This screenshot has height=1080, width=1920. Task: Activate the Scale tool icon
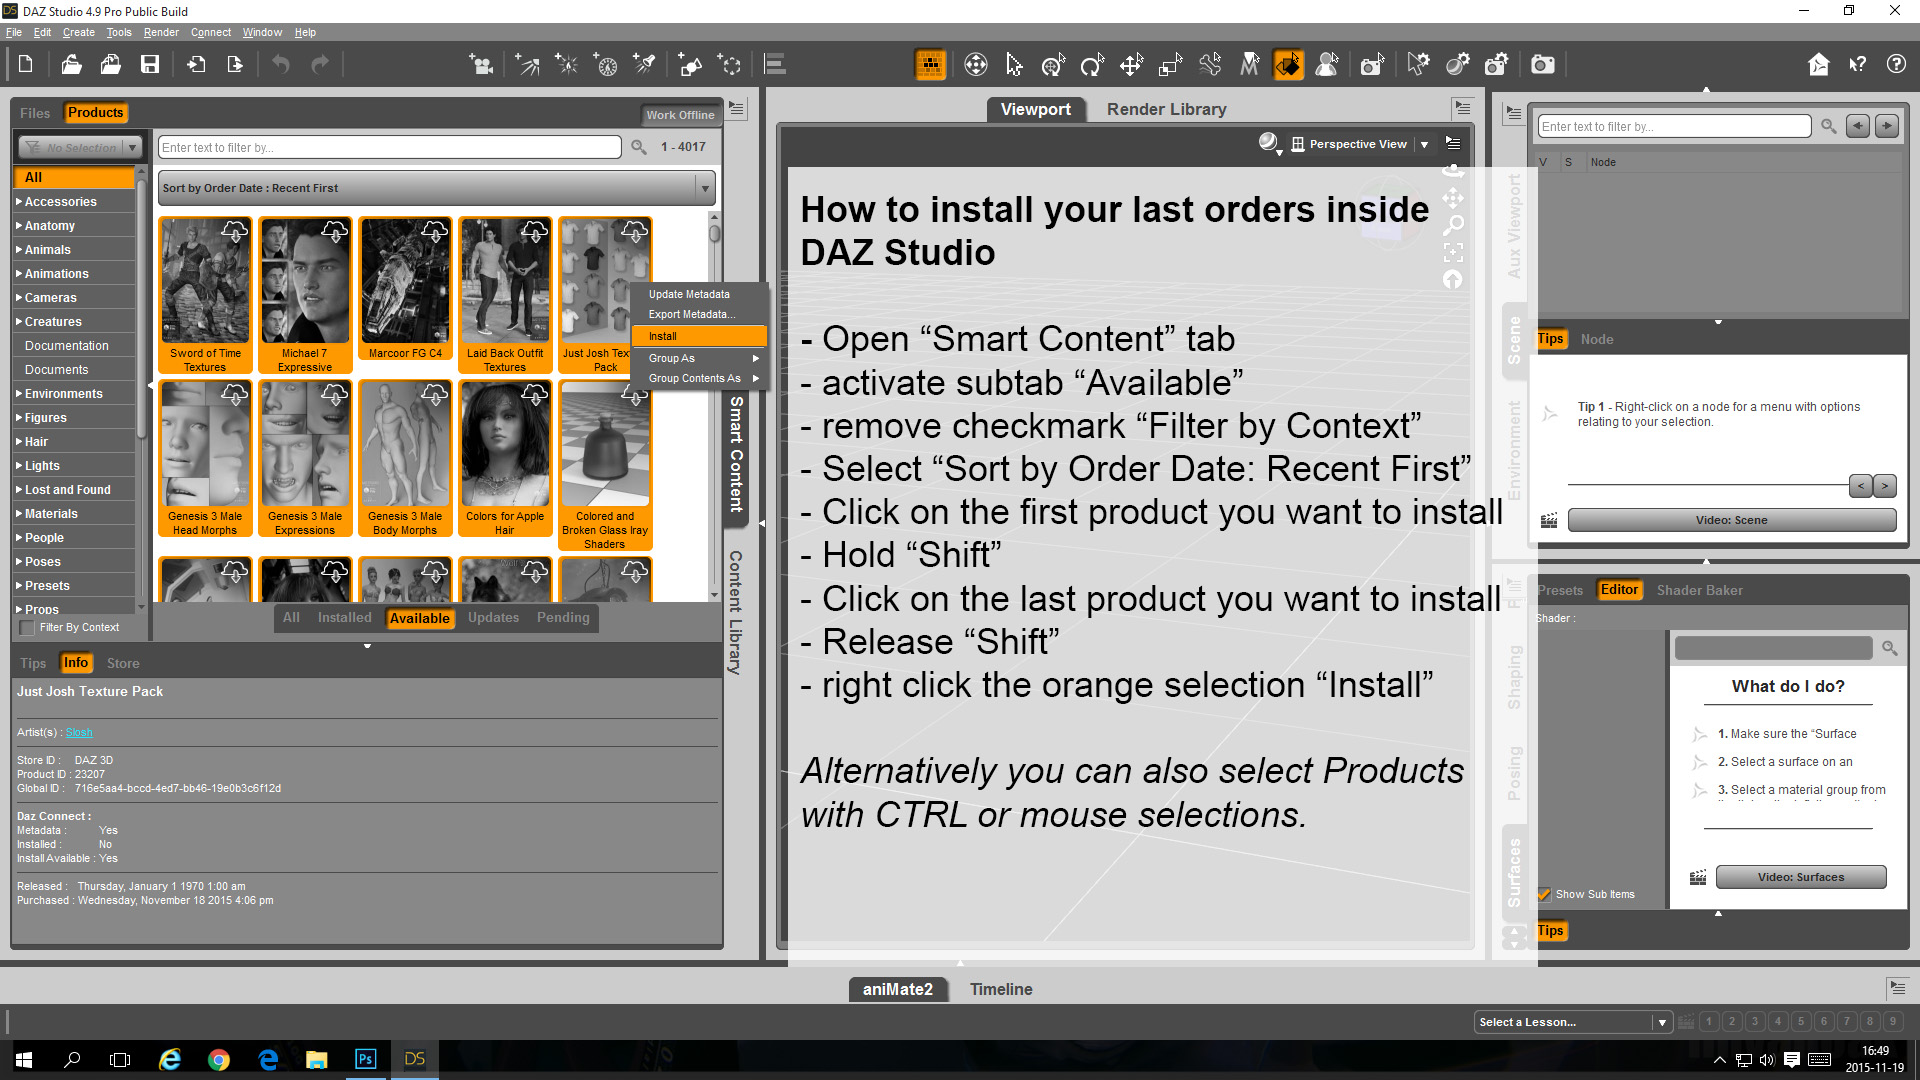tap(1170, 65)
